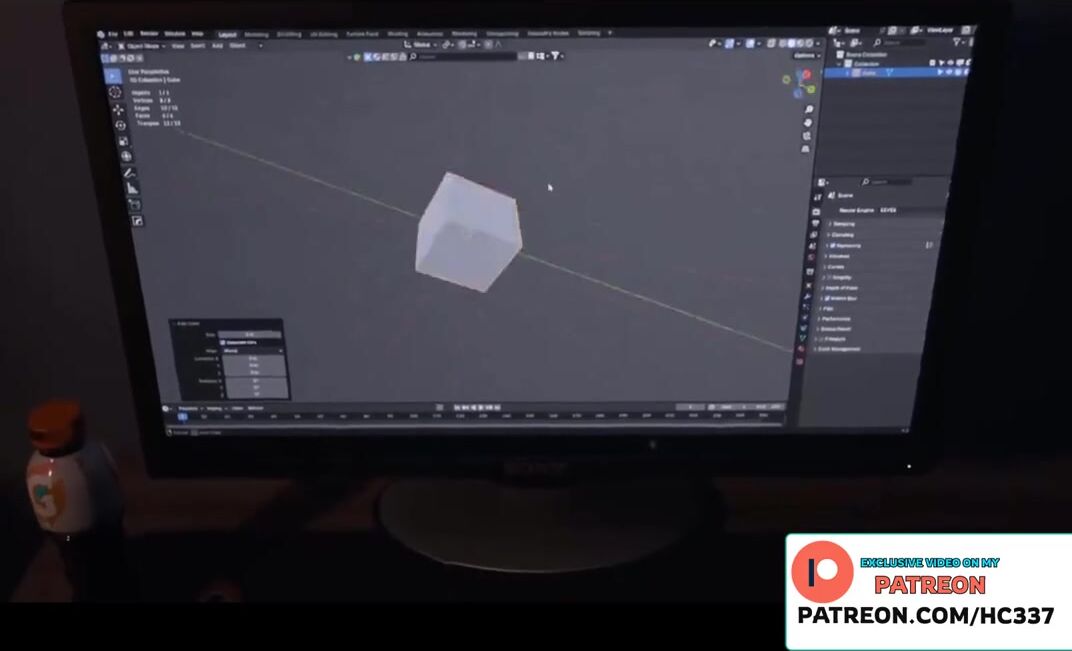Toggle camera view with the camera icon
This screenshot has width=1072, height=651.
(807, 135)
